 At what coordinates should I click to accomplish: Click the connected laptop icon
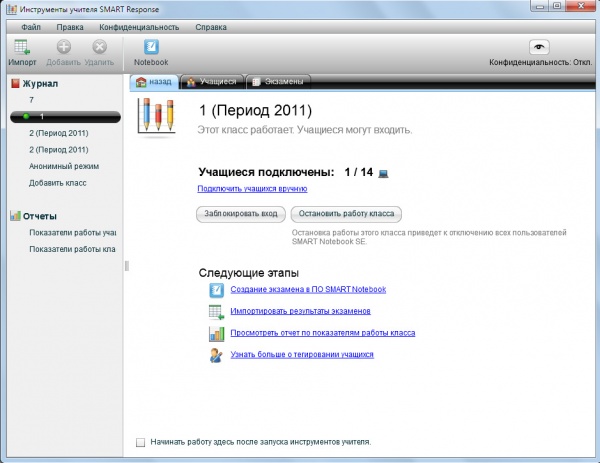[x=383, y=174]
